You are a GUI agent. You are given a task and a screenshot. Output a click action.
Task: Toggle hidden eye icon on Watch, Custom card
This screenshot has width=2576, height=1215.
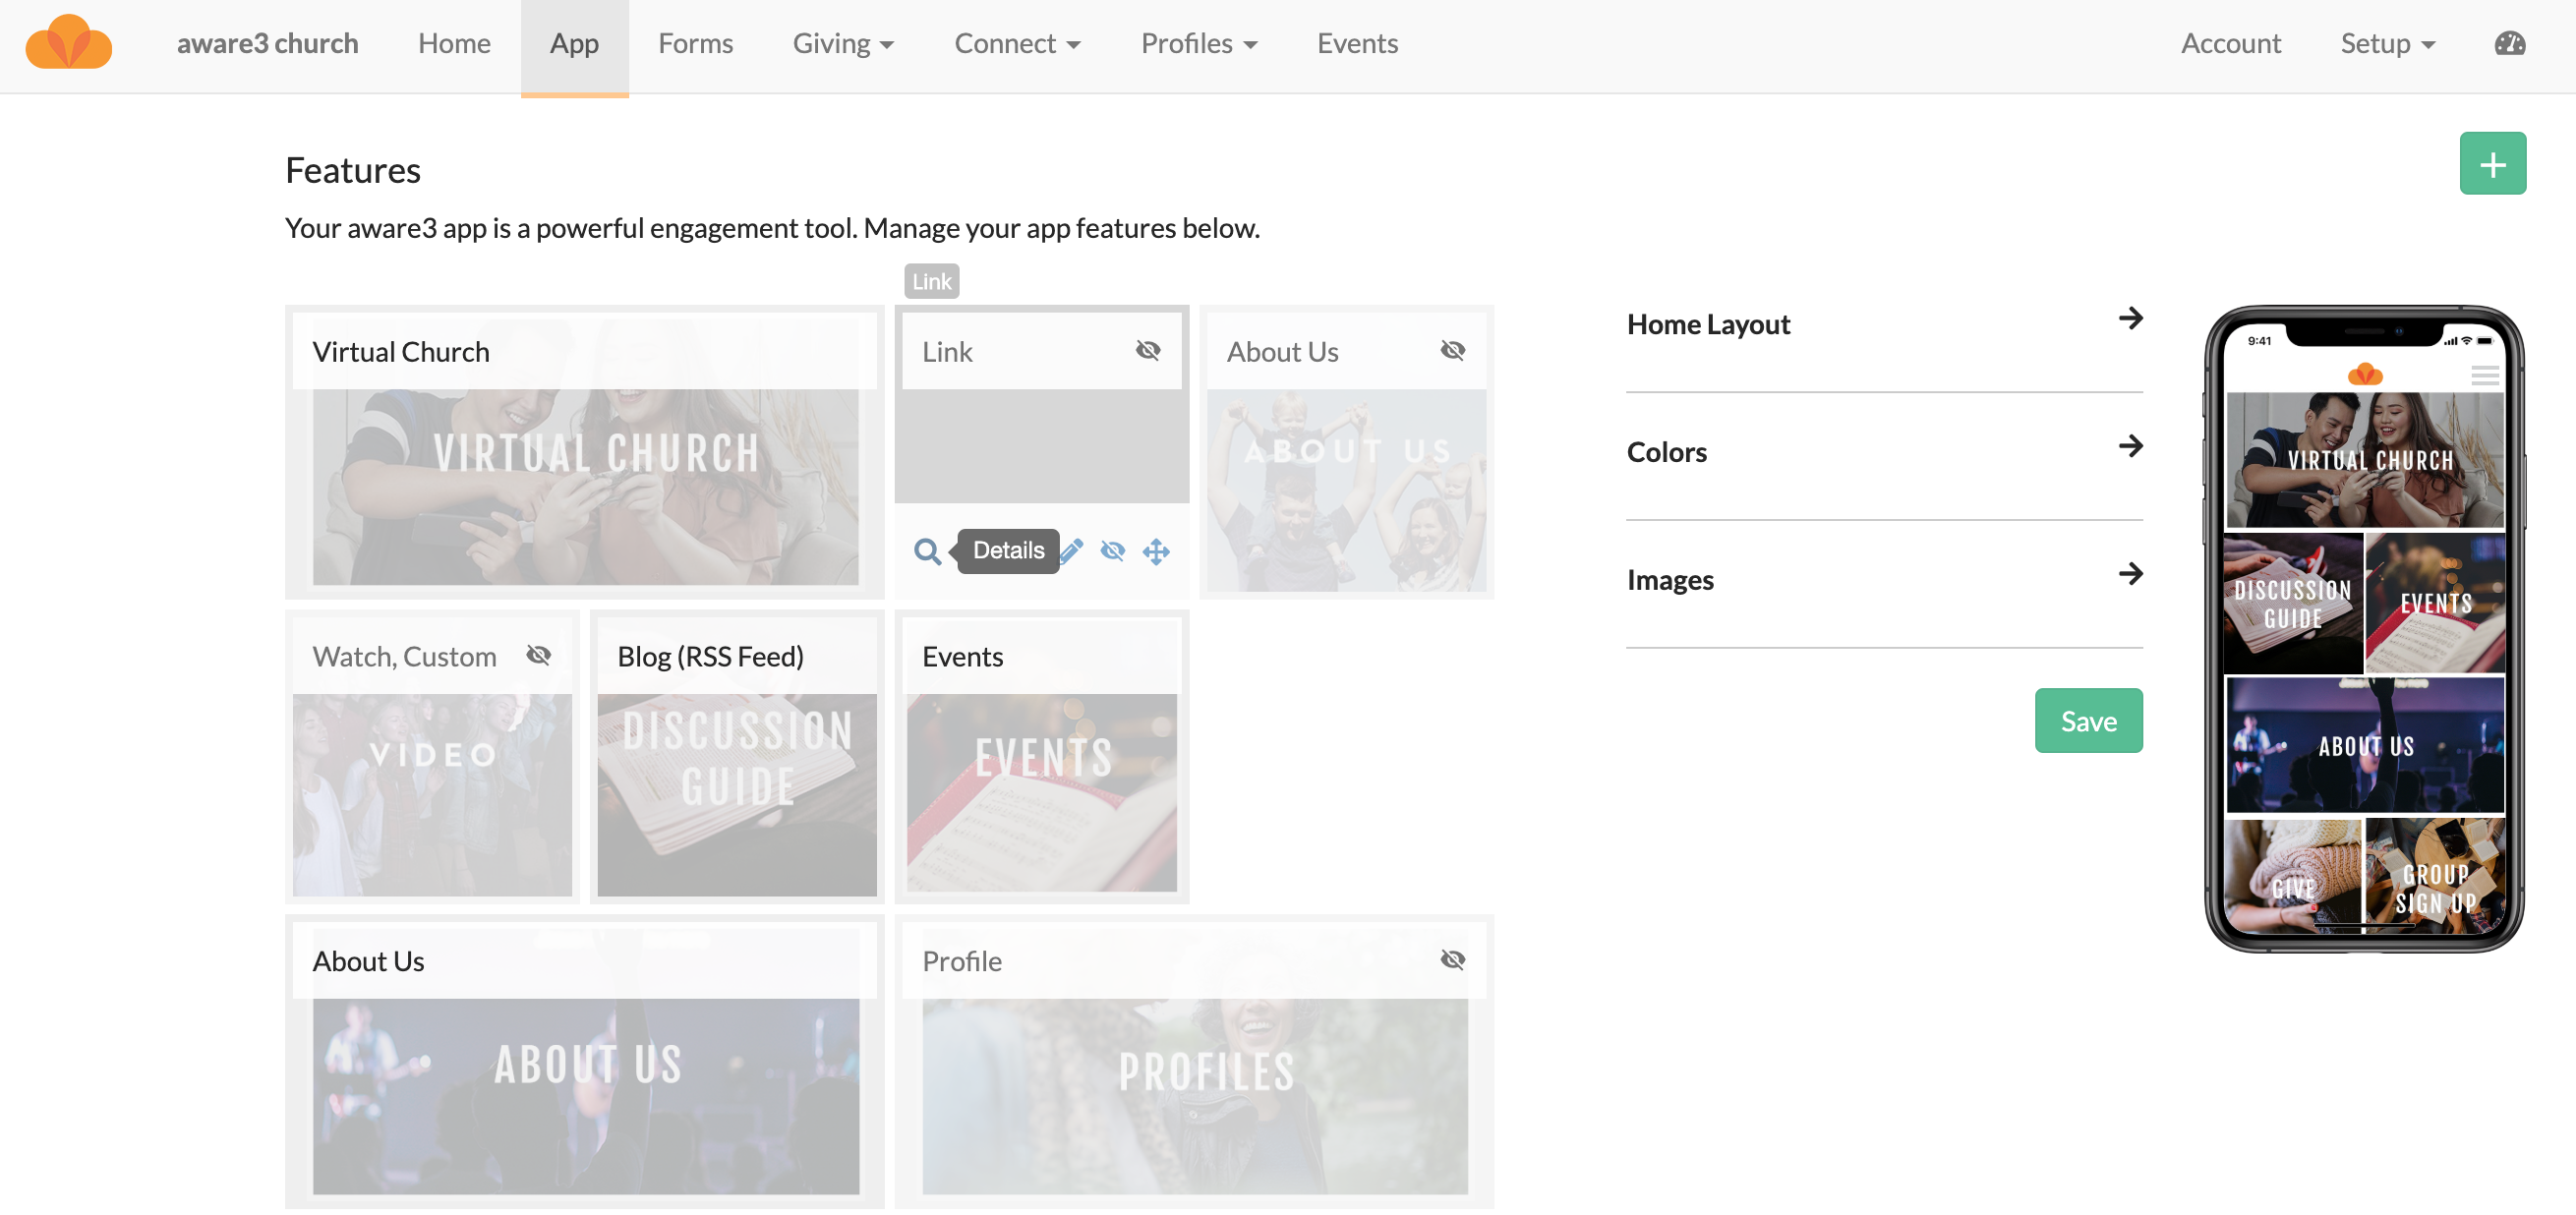pyautogui.click(x=539, y=655)
